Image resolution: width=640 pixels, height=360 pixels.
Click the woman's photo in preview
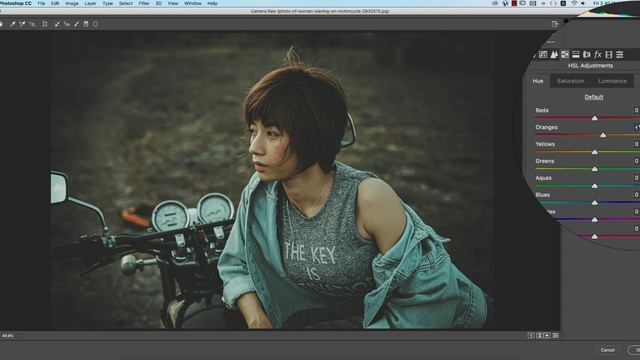click(271, 180)
